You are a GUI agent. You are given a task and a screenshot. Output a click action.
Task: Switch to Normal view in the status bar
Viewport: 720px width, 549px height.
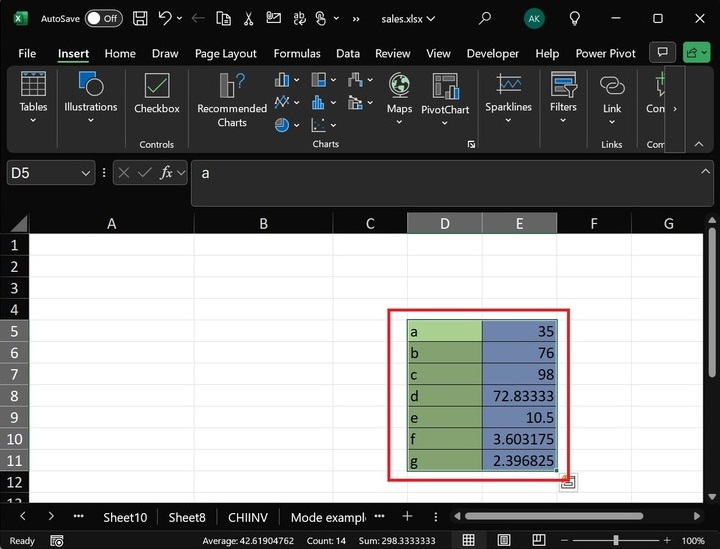click(x=468, y=540)
